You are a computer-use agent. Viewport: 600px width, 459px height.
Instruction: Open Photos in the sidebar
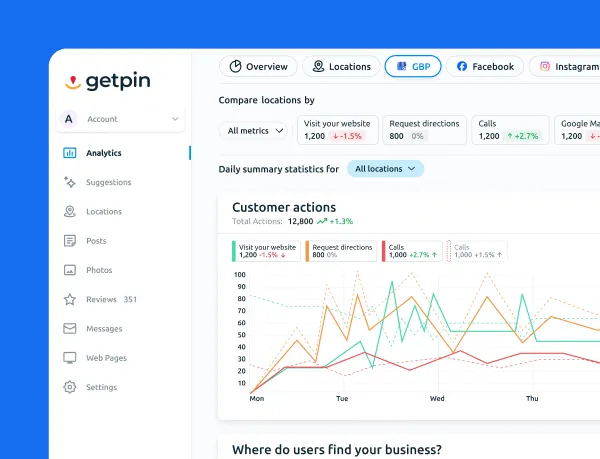99,270
